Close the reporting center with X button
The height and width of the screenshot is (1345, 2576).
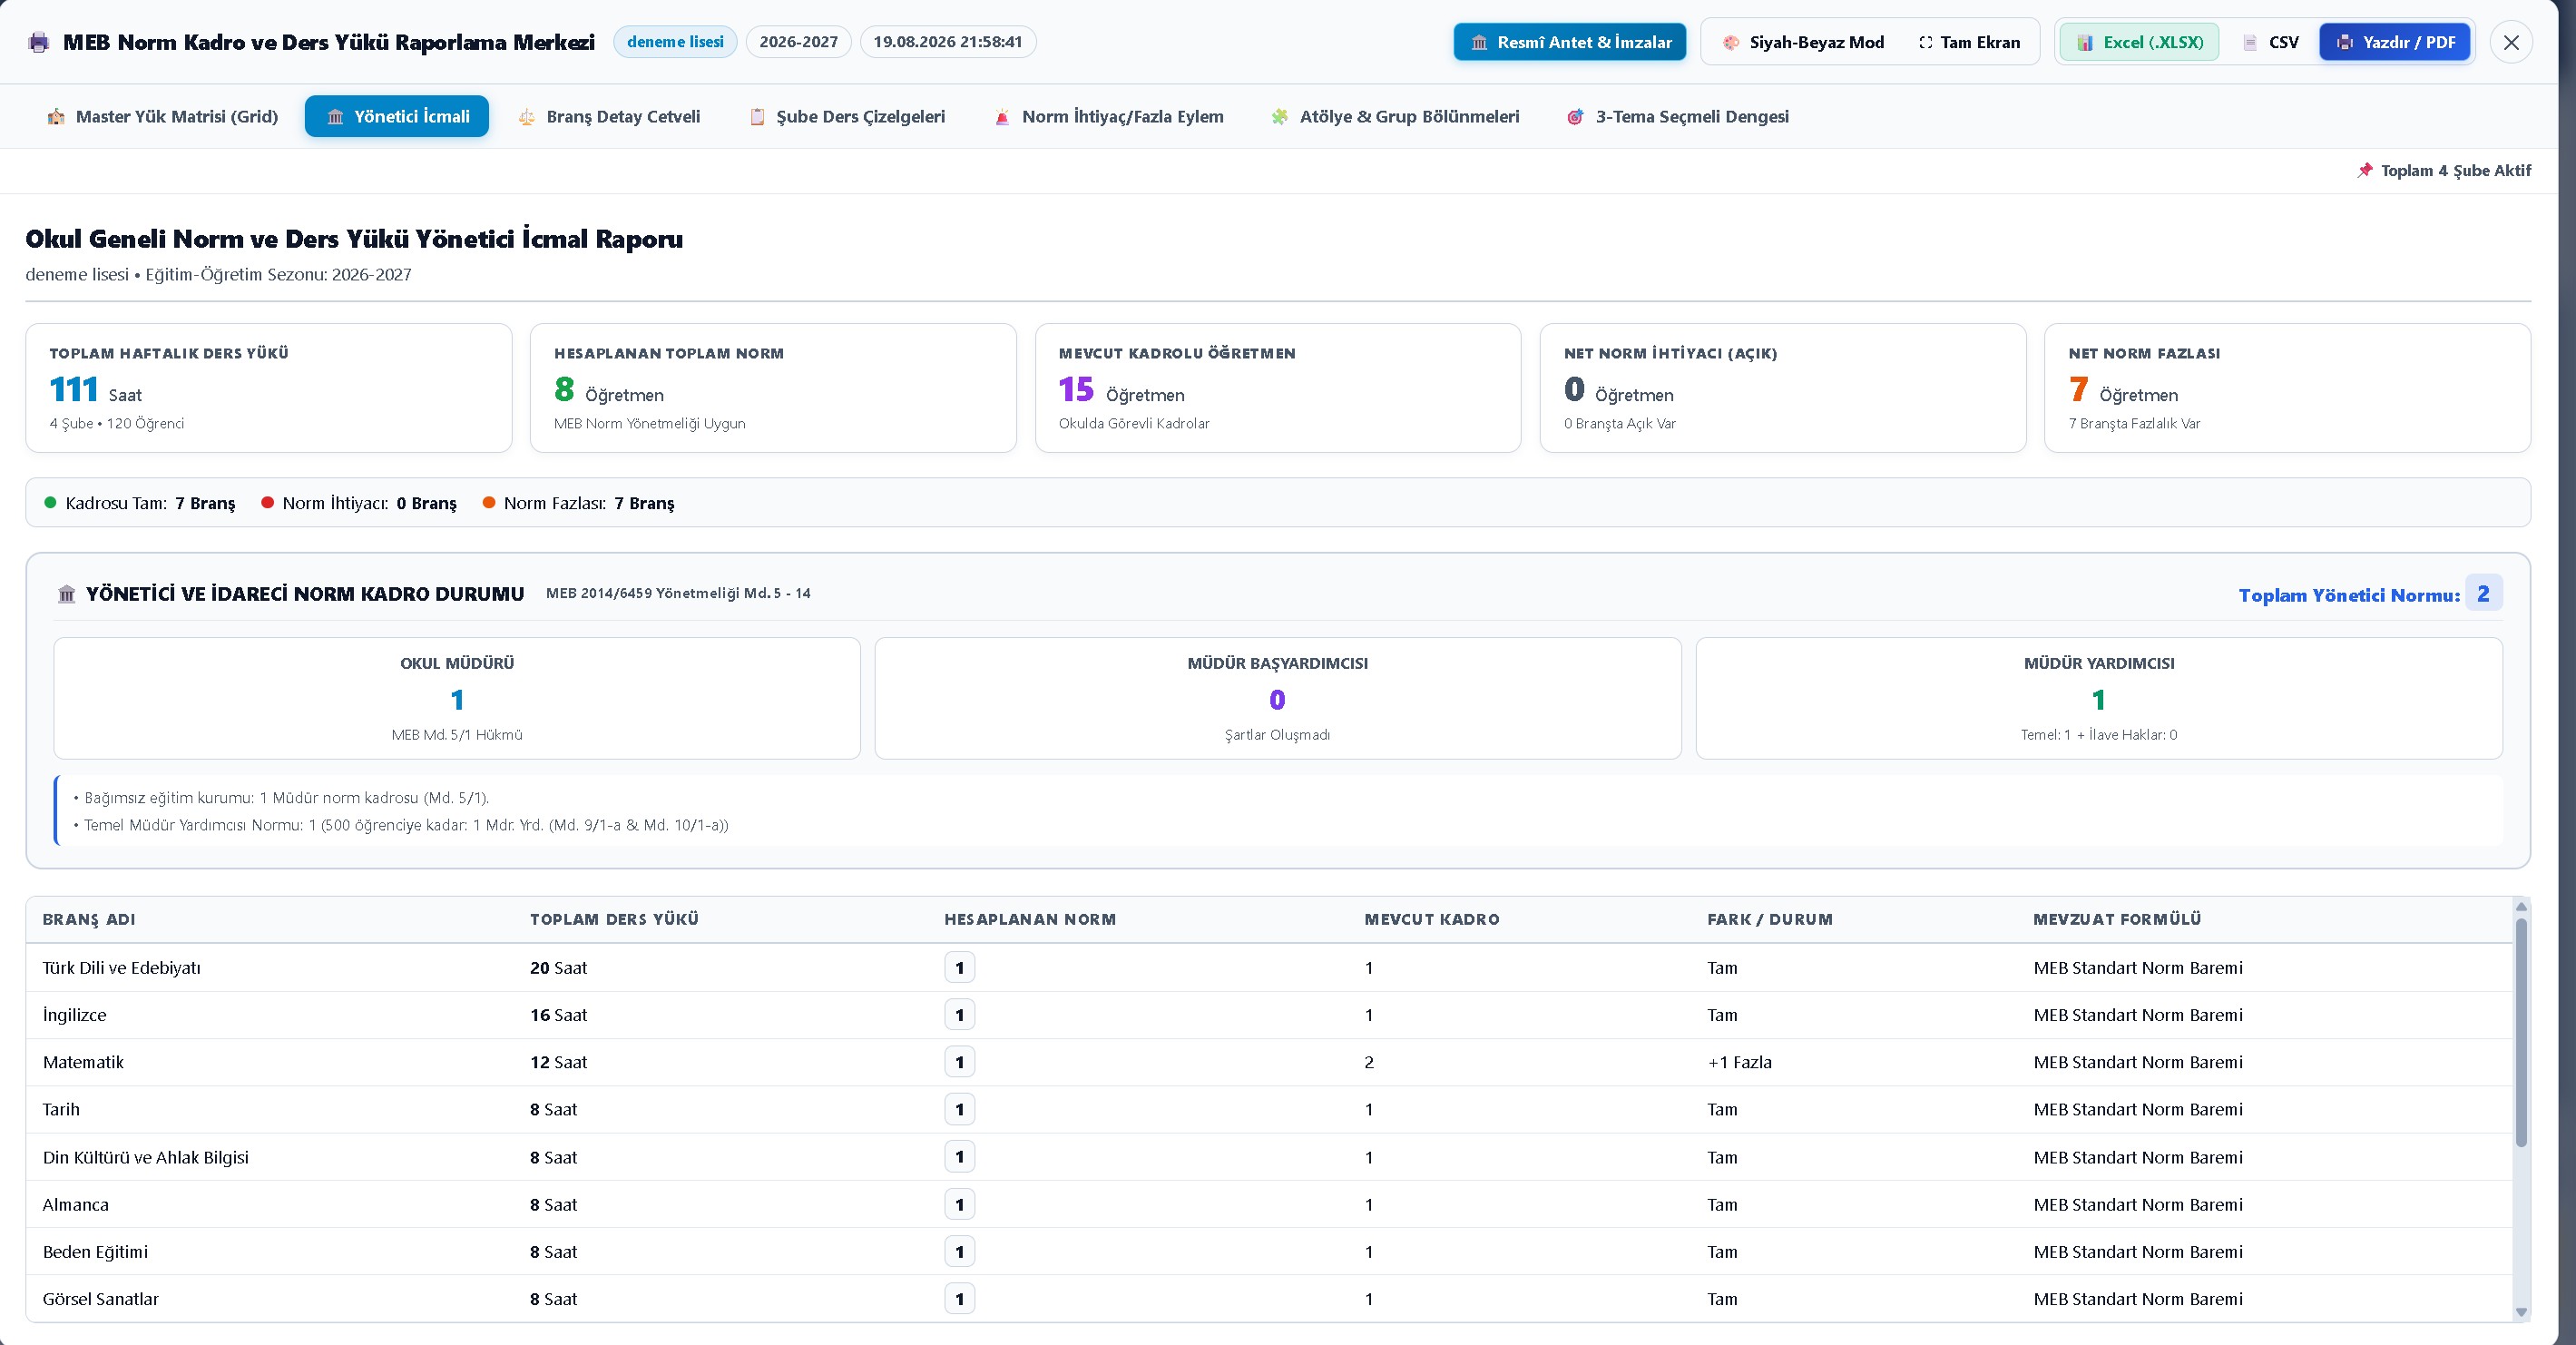[2511, 42]
